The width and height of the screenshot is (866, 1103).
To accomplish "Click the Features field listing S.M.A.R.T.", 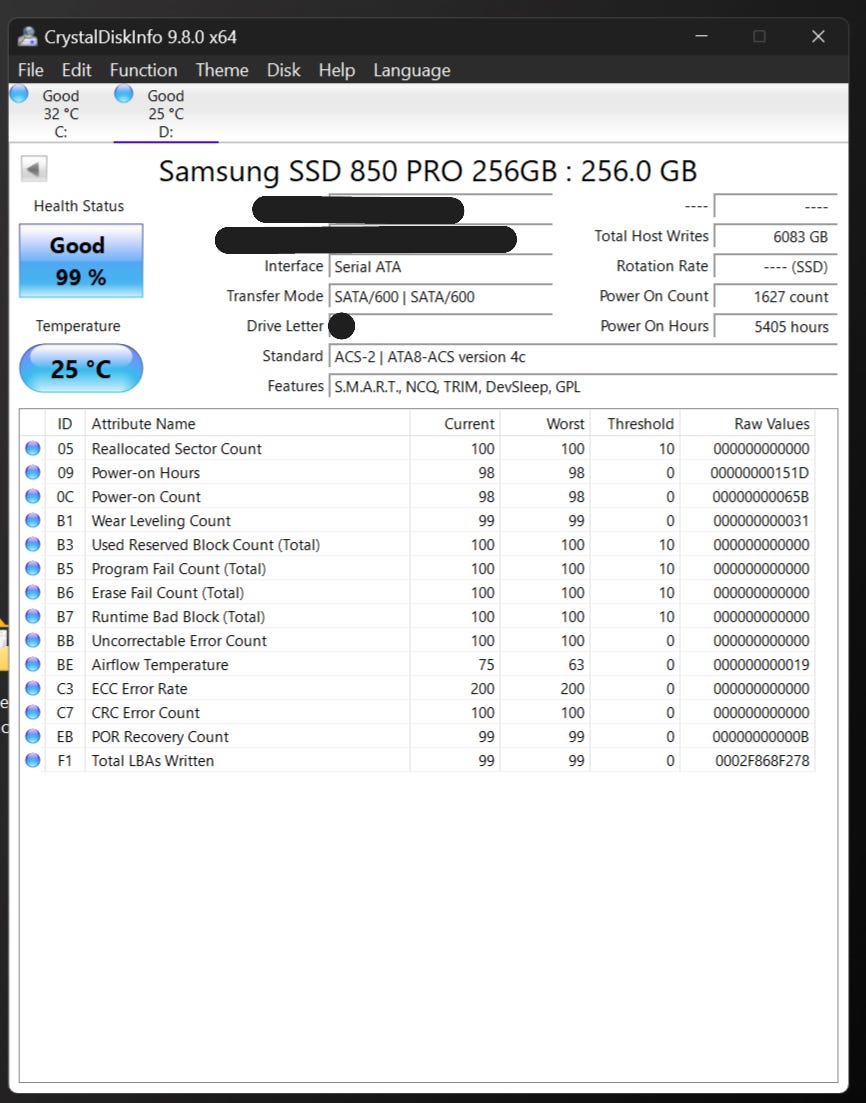I will (583, 387).
